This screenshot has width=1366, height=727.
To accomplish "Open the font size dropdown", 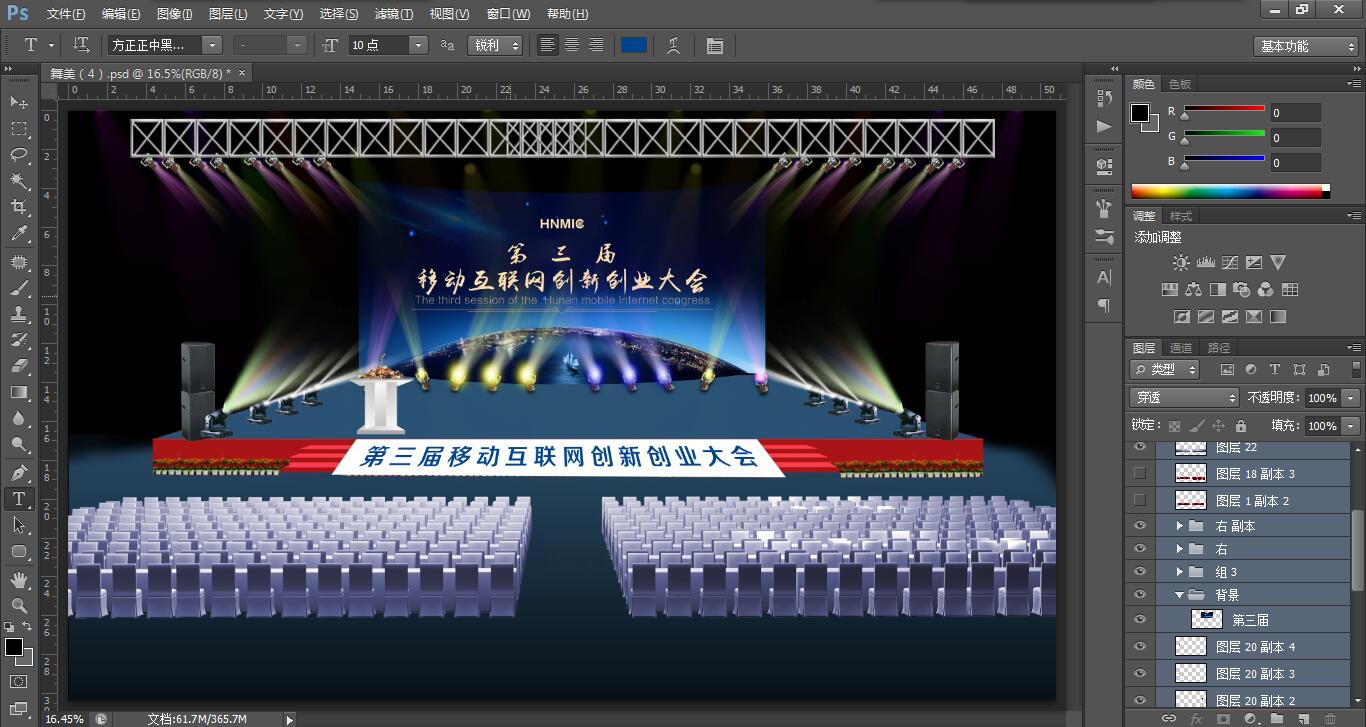I will (418, 45).
